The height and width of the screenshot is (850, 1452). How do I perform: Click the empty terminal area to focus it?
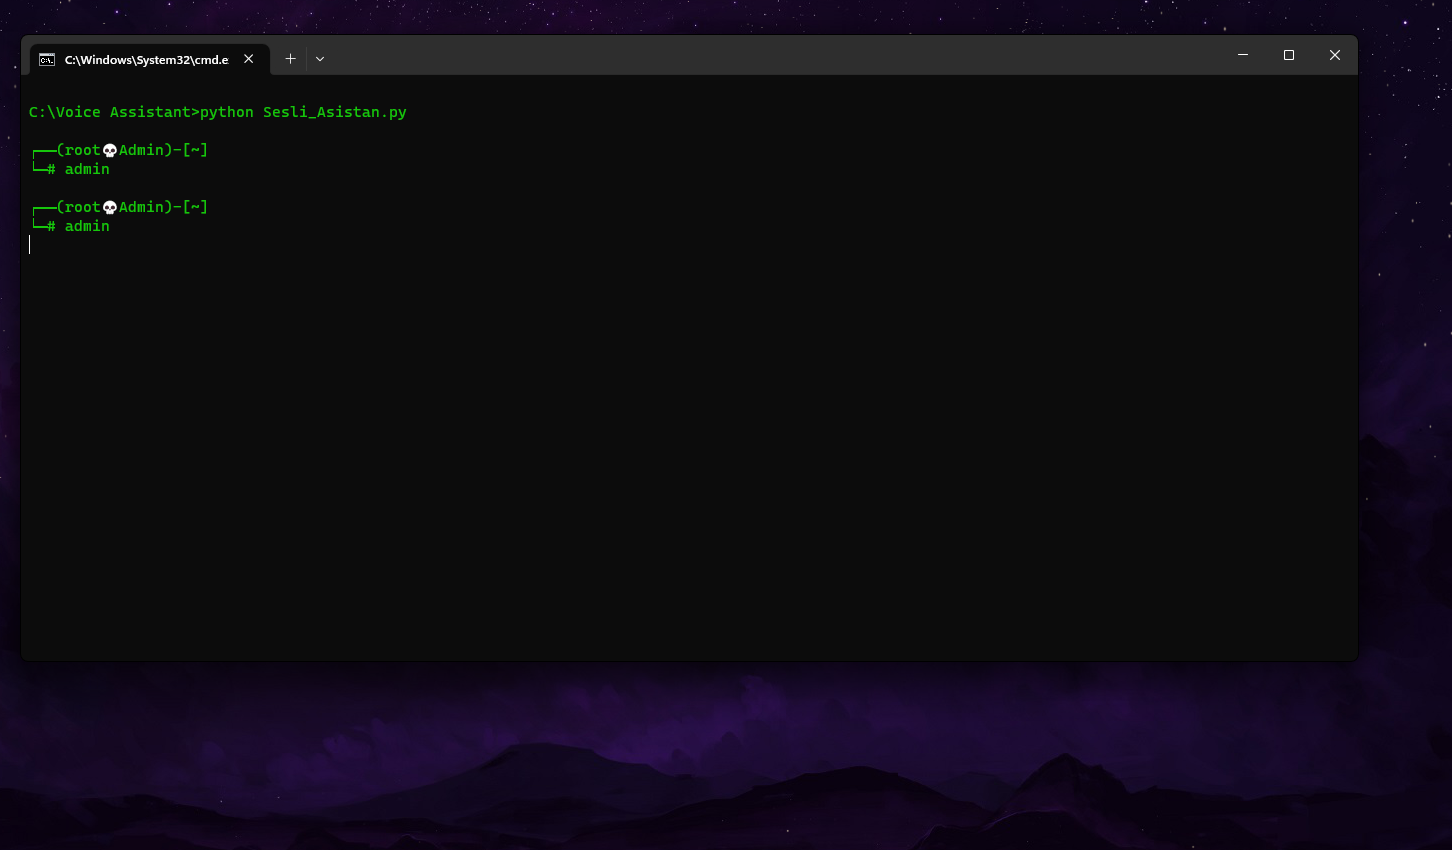click(x=688, y=450)
